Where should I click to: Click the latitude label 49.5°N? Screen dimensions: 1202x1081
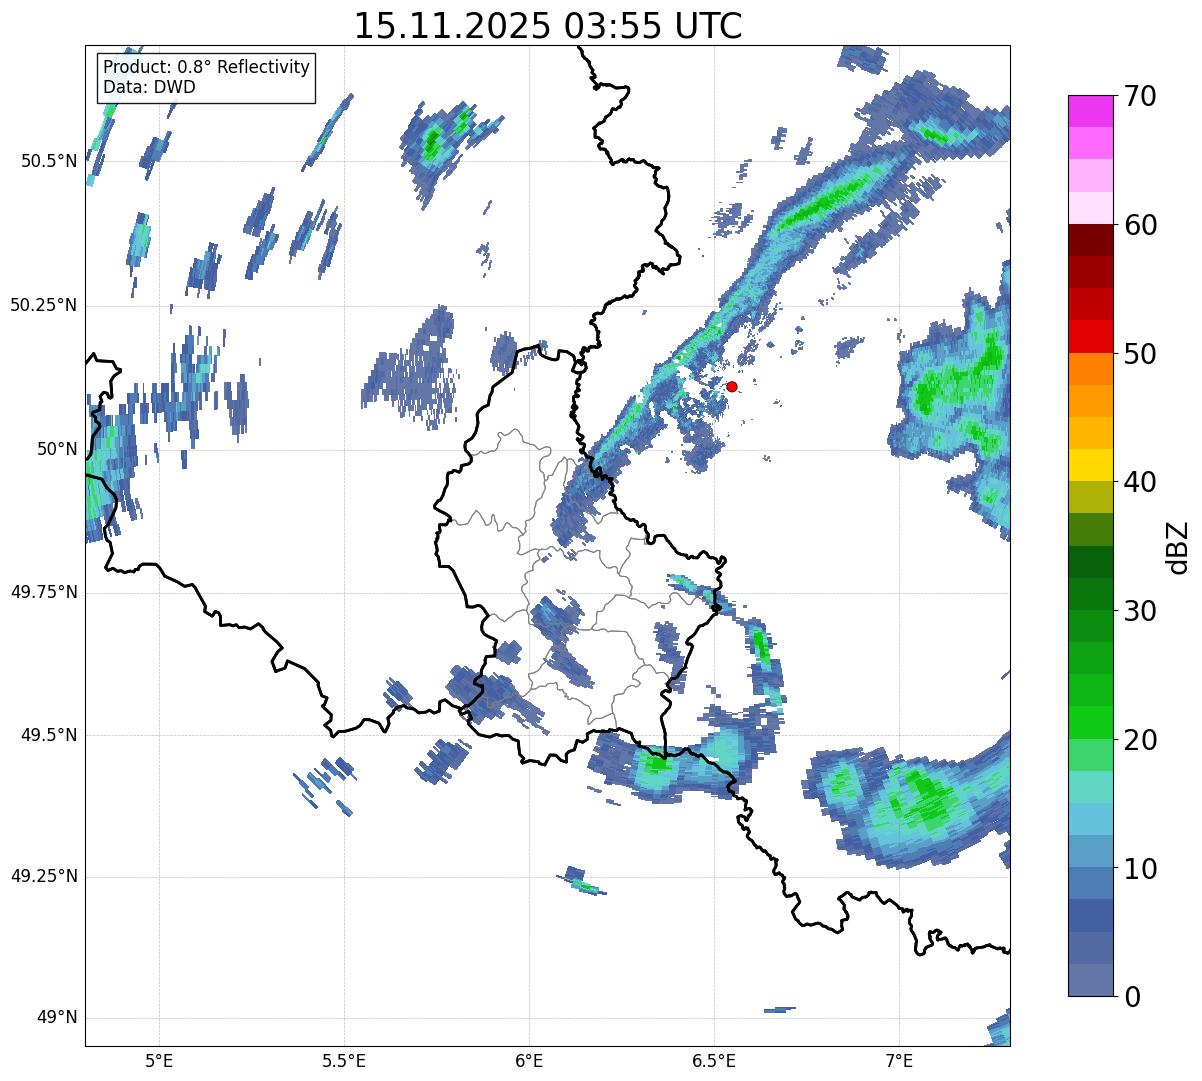[49, 735]
